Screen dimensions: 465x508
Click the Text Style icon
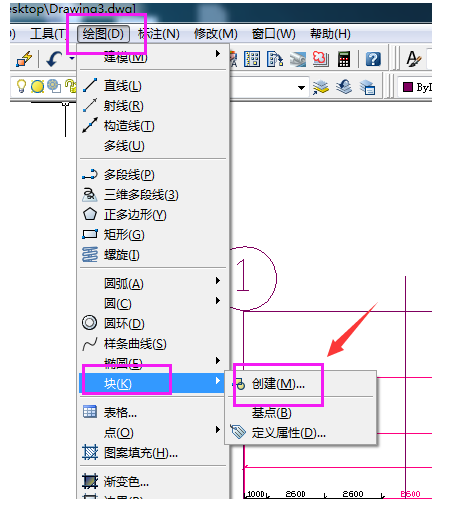414,59
